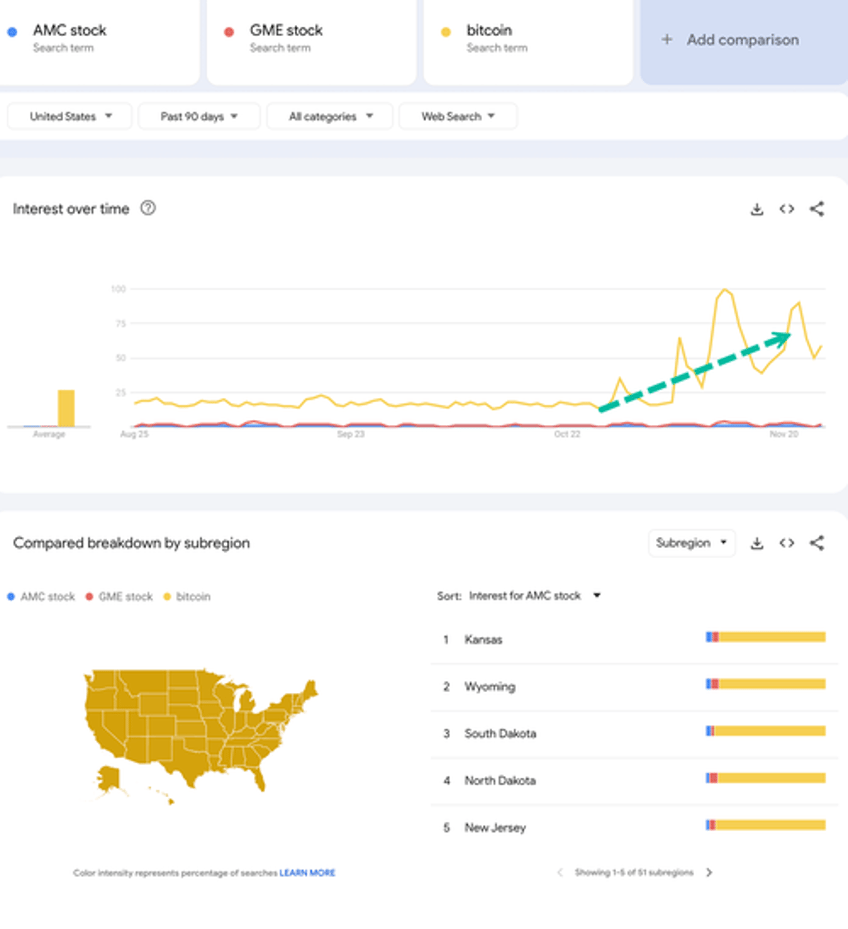Click the Showing 1-5 of 51 subregions text
The height and width of the screenshot is (929, 848).
tap(634, 872)
